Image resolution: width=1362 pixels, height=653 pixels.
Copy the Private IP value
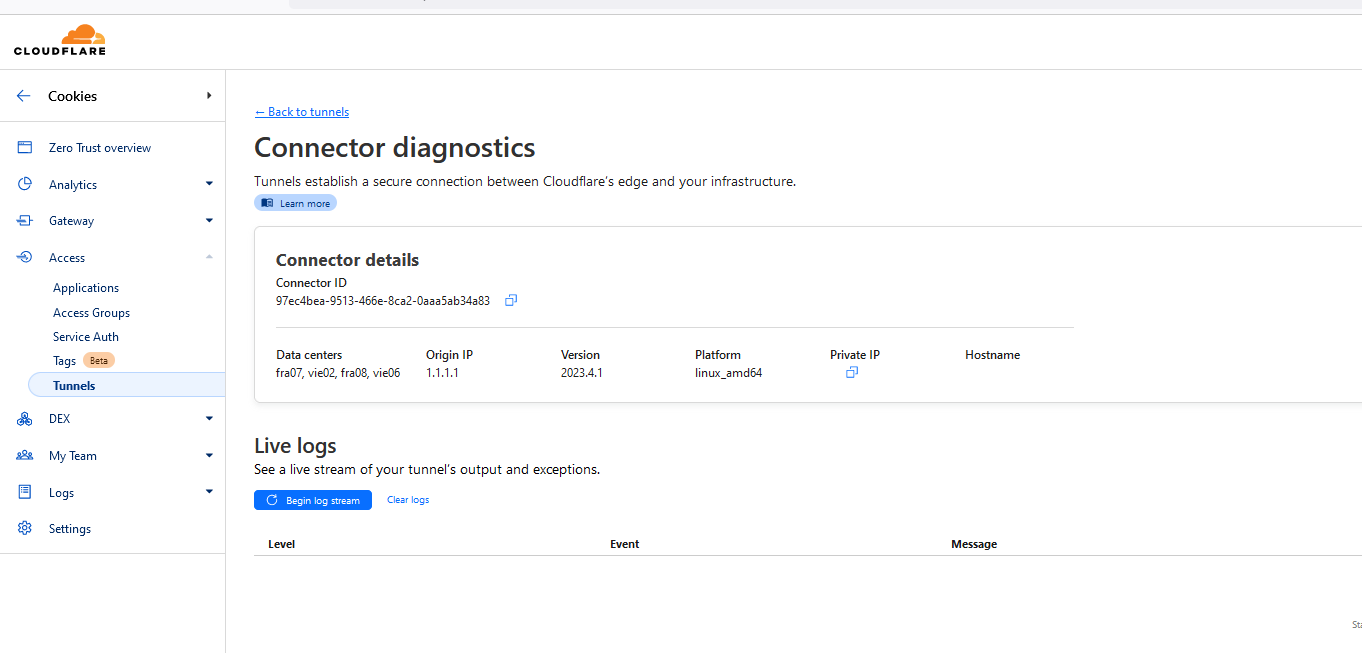(x=852, y=372)
